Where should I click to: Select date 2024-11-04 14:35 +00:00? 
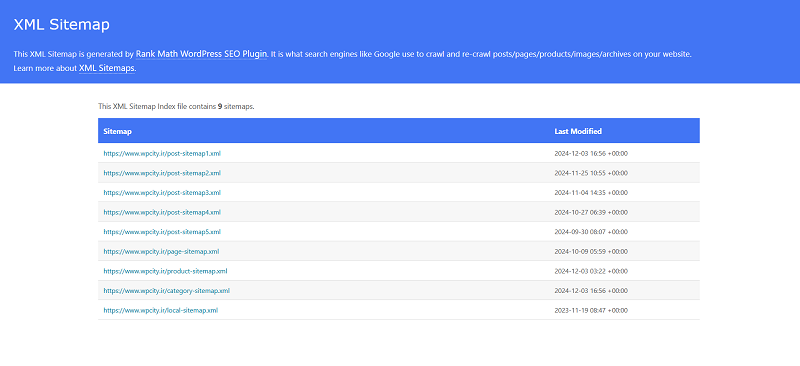591,192
